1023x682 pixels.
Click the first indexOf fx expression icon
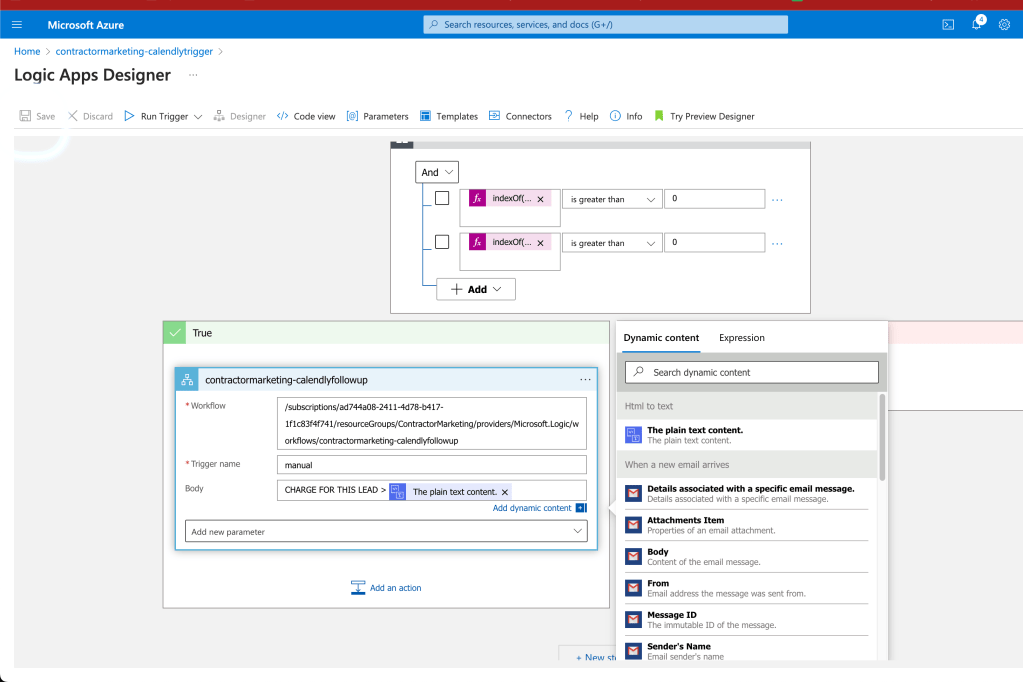click(x=478, y=198)
